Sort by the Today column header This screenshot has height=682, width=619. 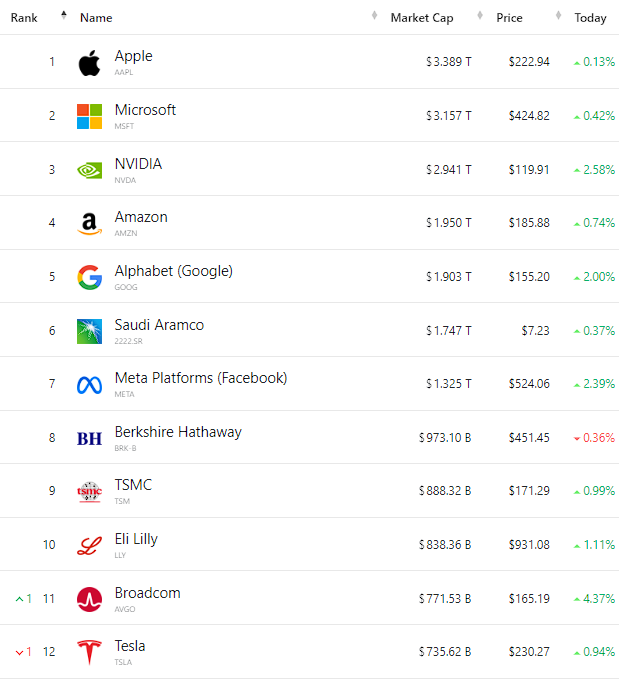click(590, 18)
